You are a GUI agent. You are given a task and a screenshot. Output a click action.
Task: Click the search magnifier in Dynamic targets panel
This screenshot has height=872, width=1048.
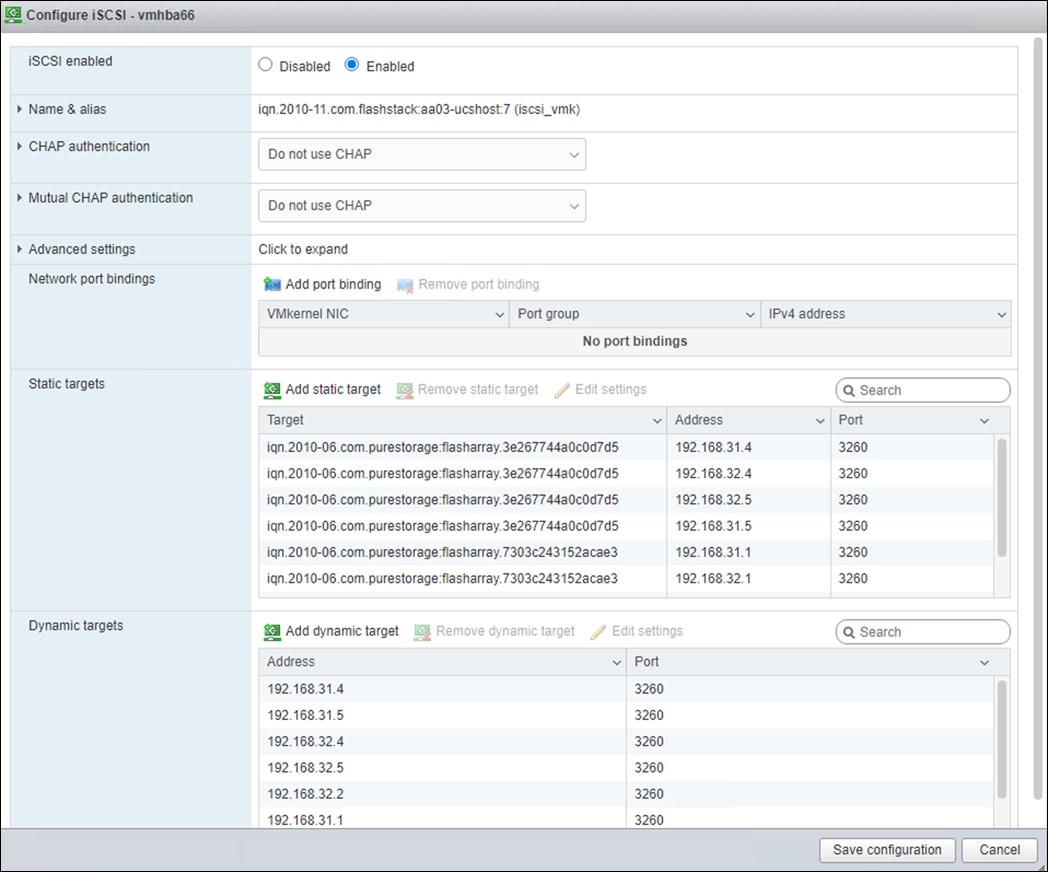[x=849, y=631]
